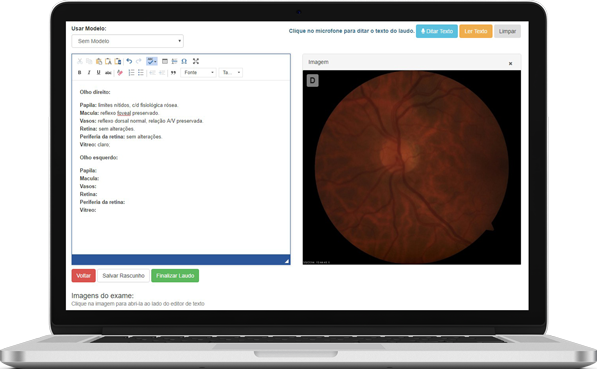The height and width of the screenshot is (369, 597).
Task: Click the retina fundus image
Action: coord(412,167)
